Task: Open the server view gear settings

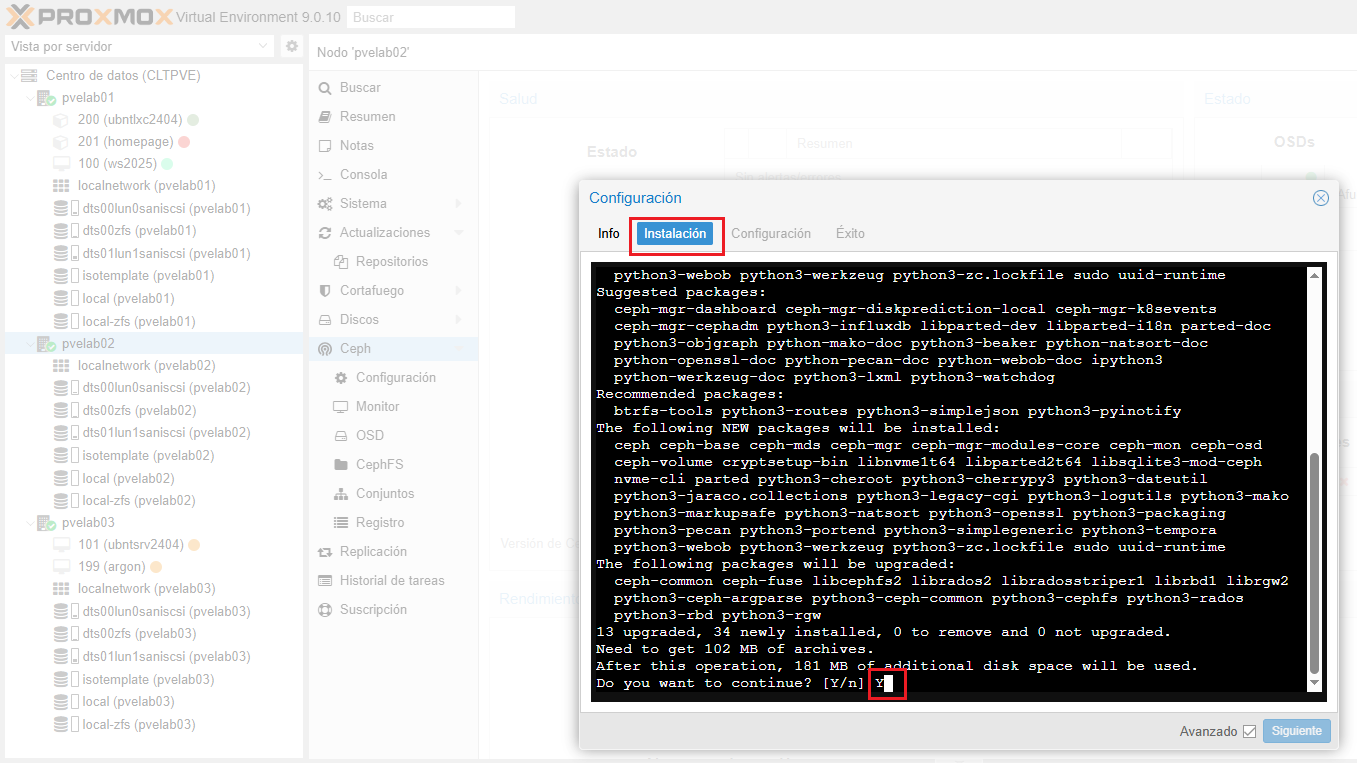Action: point(291,46)
